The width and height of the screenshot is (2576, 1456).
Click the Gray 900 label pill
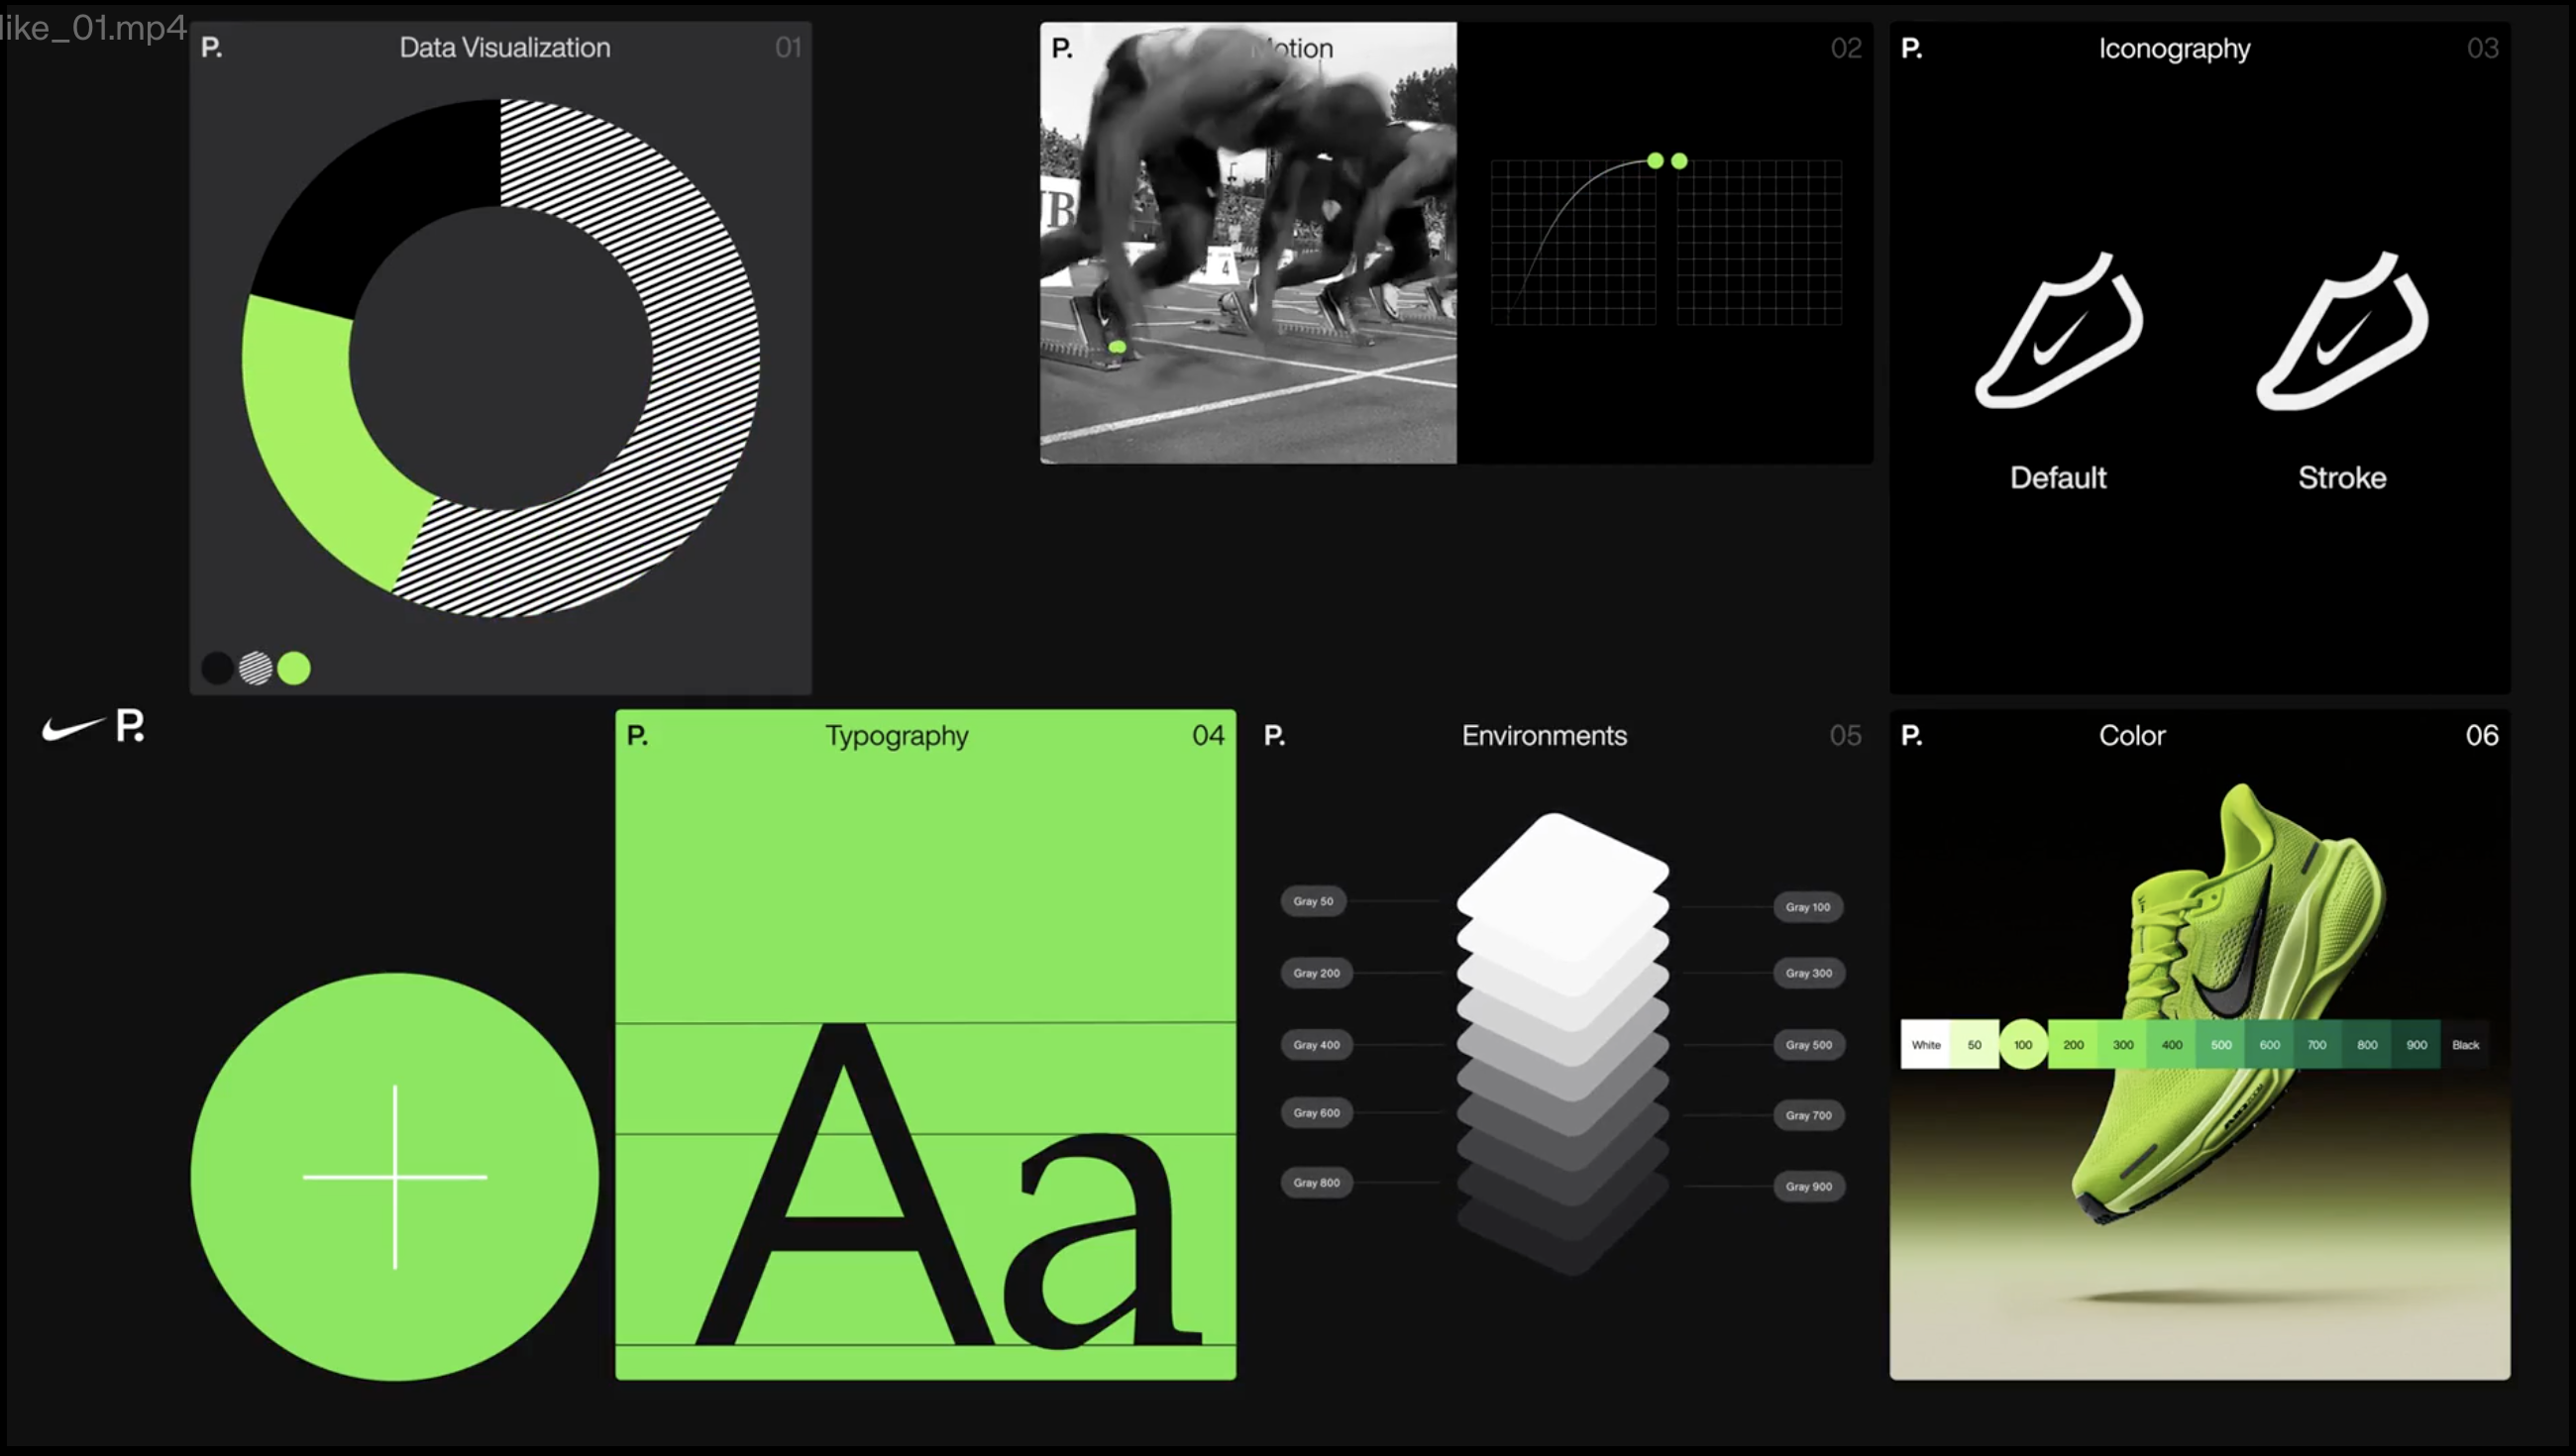(1808, 1187)
